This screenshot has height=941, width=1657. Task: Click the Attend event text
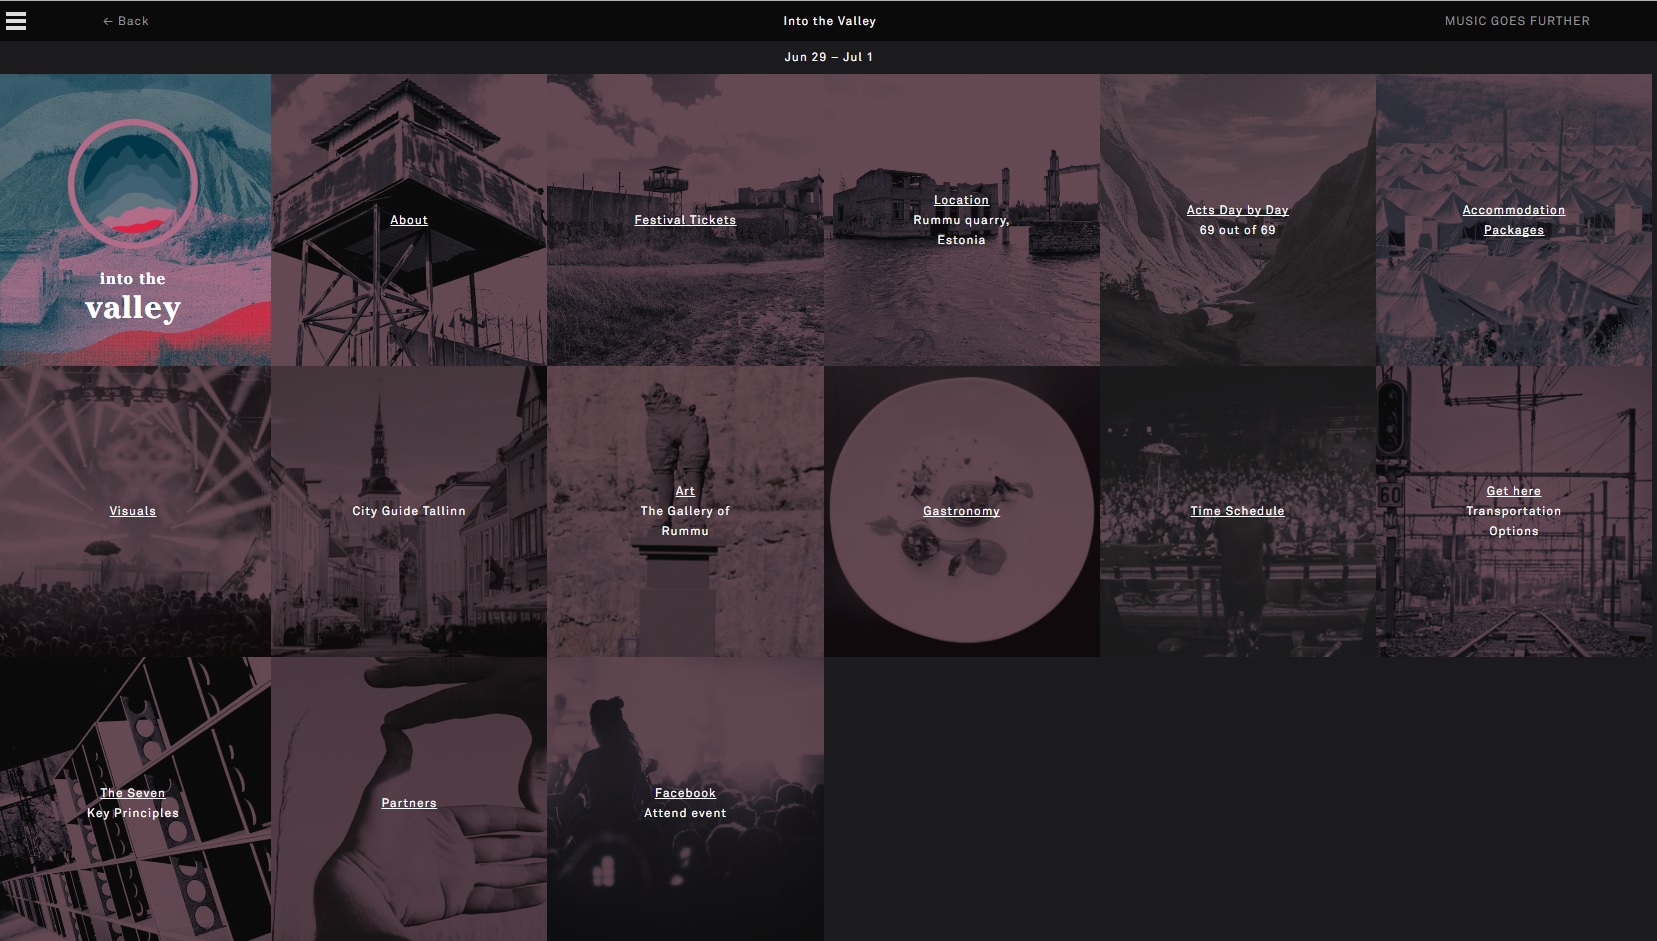pos(685,813)
